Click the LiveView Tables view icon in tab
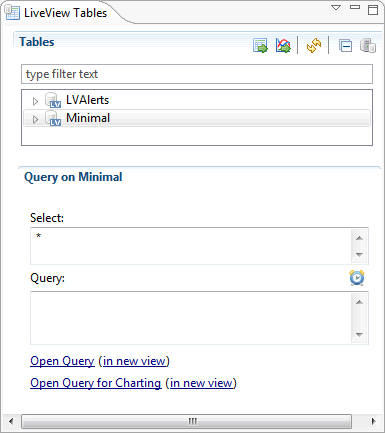 (12, 13)
